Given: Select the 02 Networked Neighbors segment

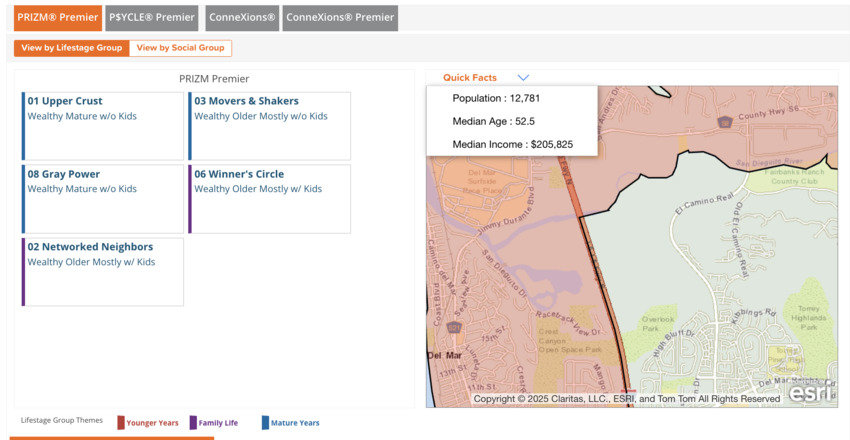Looking at the screenshot, I should point(103,271).
